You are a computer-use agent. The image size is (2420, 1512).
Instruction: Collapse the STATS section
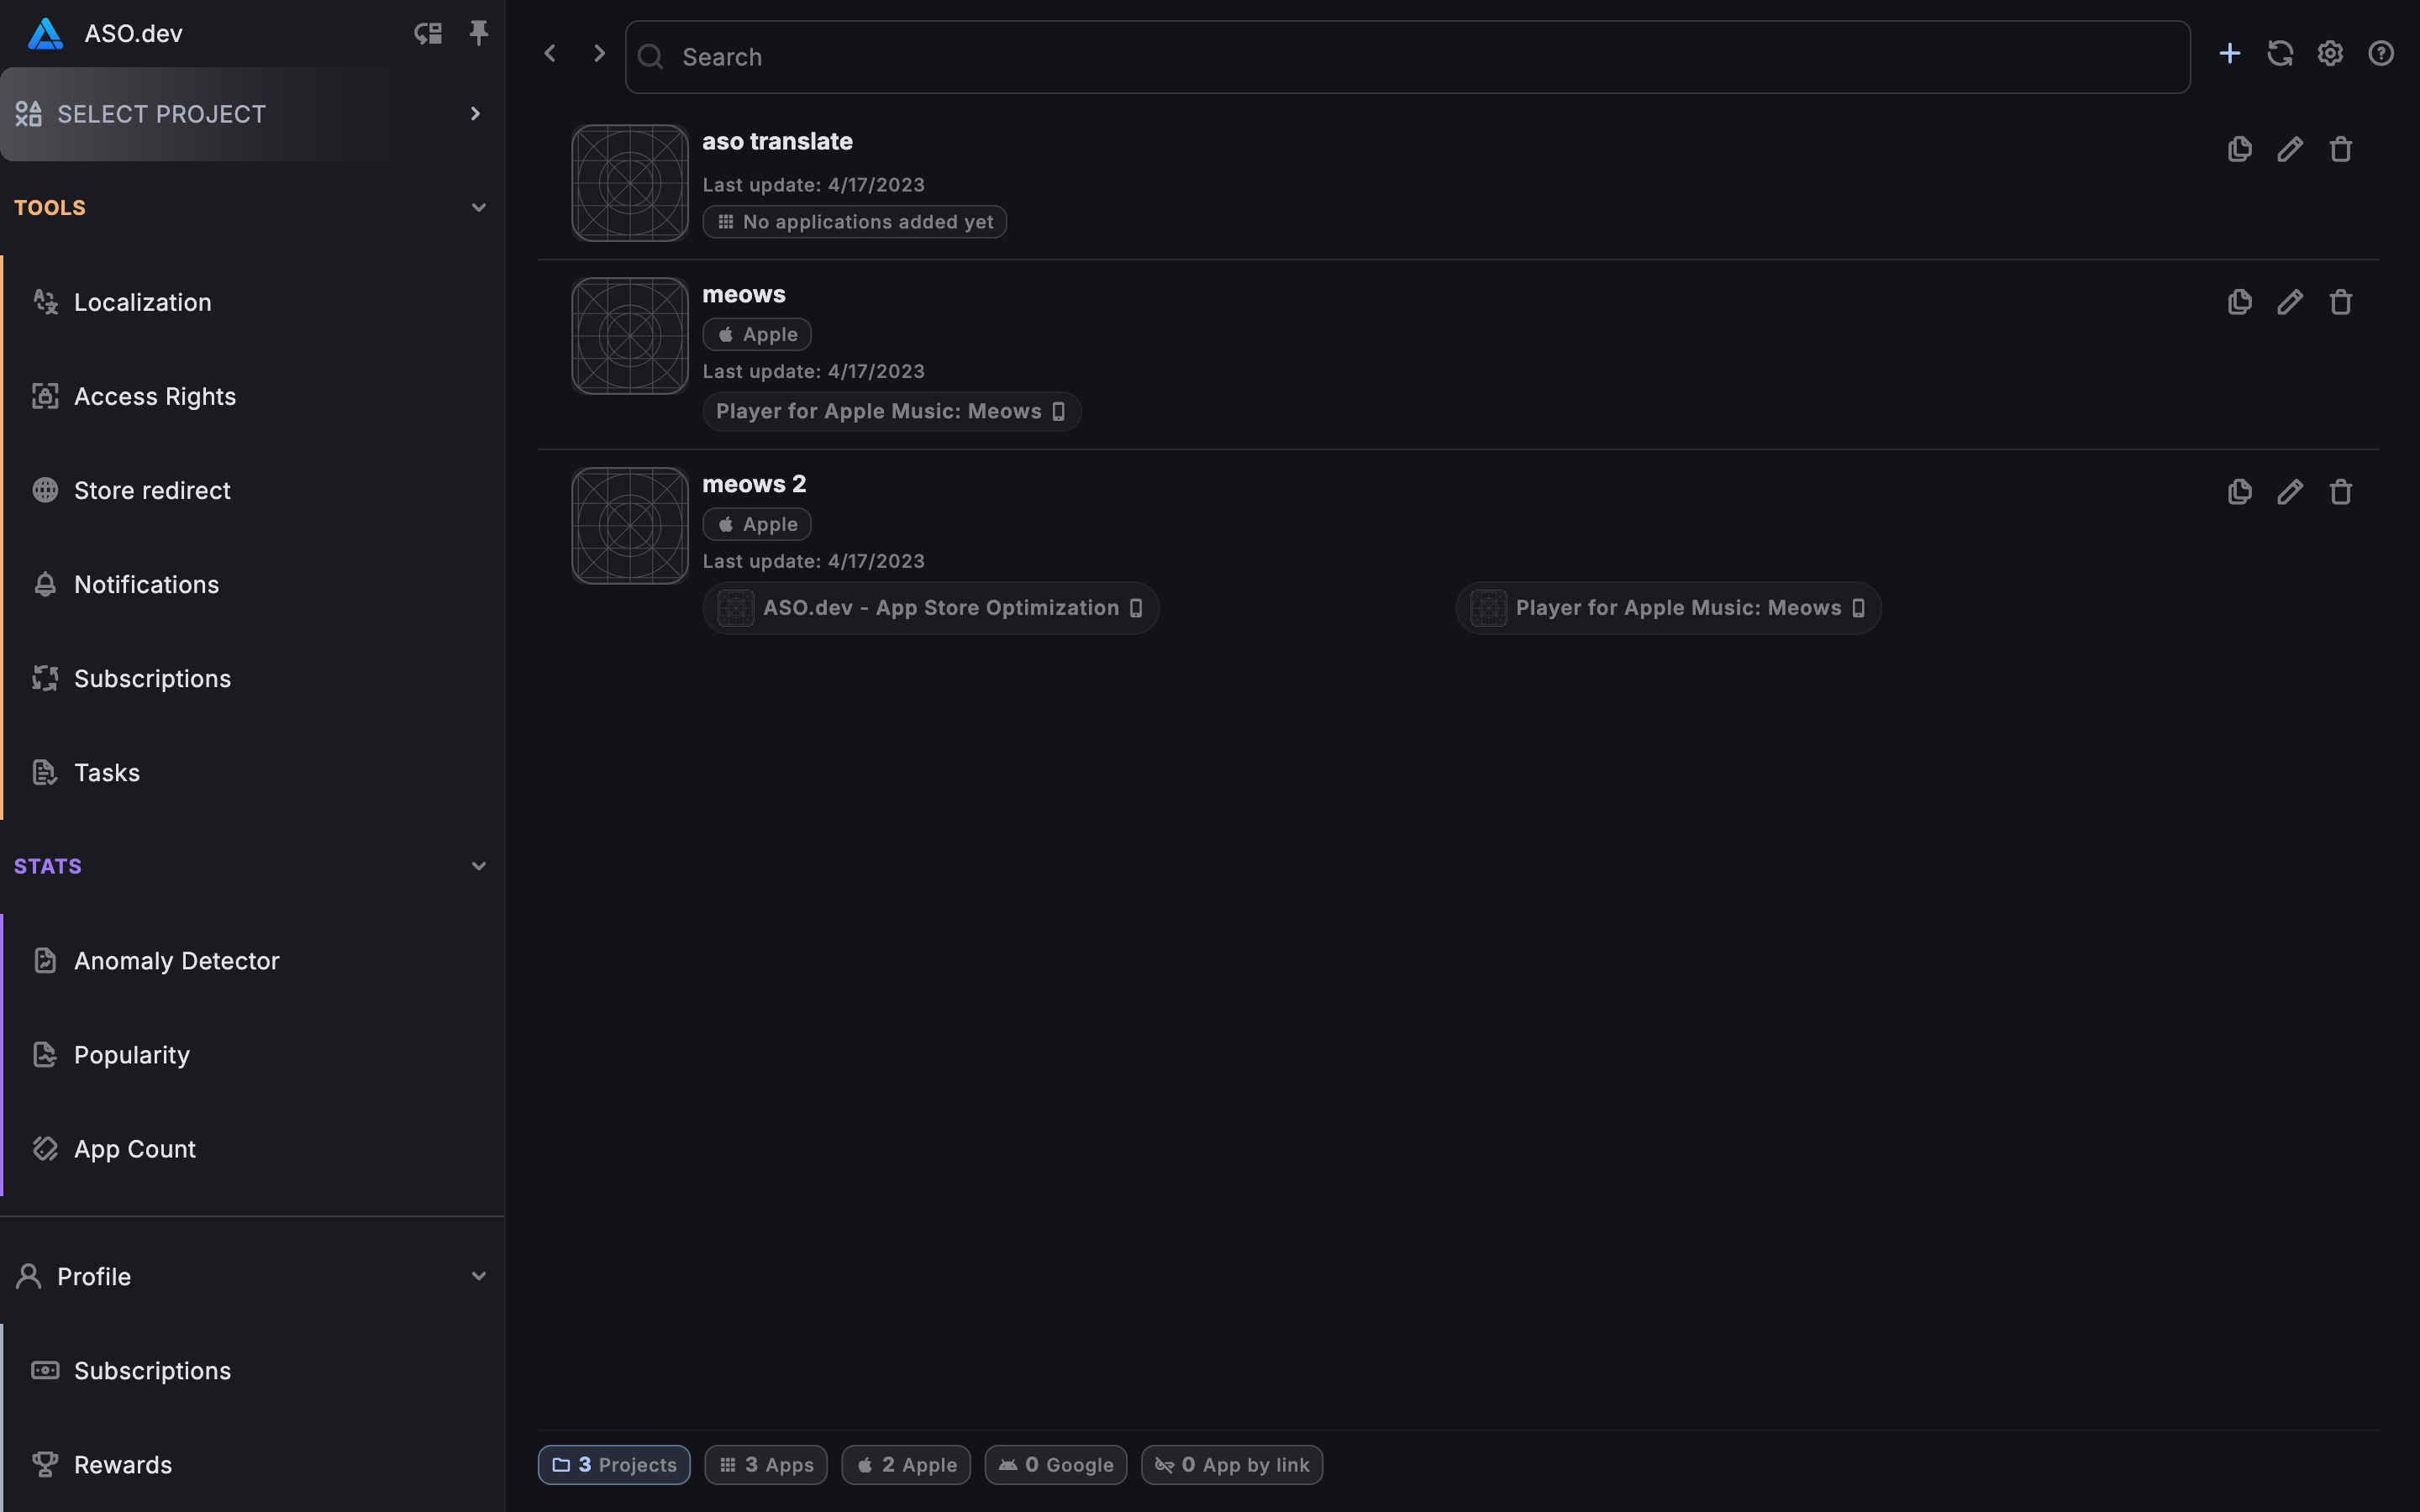pos(479,866)
